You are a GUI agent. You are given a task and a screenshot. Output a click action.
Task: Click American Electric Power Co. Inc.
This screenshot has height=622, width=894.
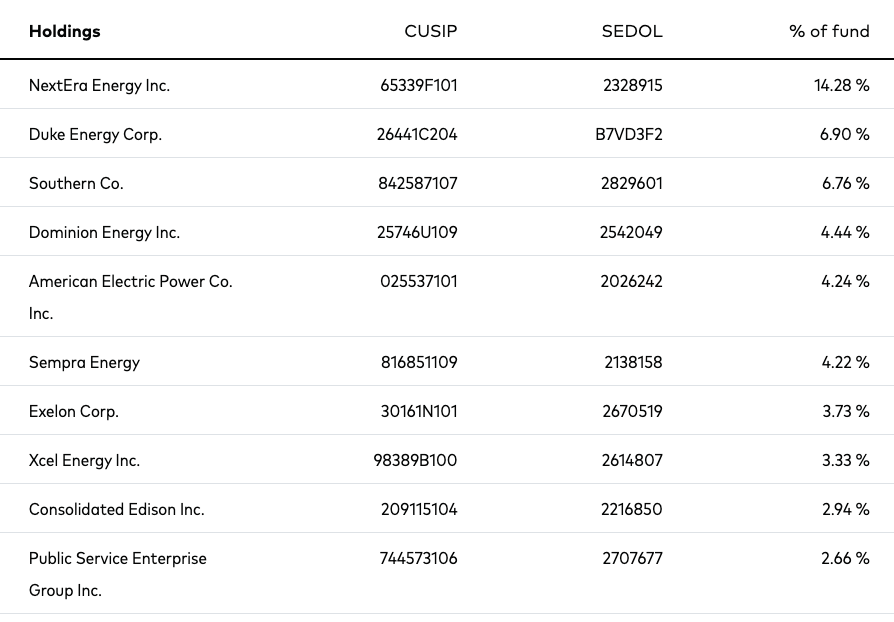pos(131,297)
